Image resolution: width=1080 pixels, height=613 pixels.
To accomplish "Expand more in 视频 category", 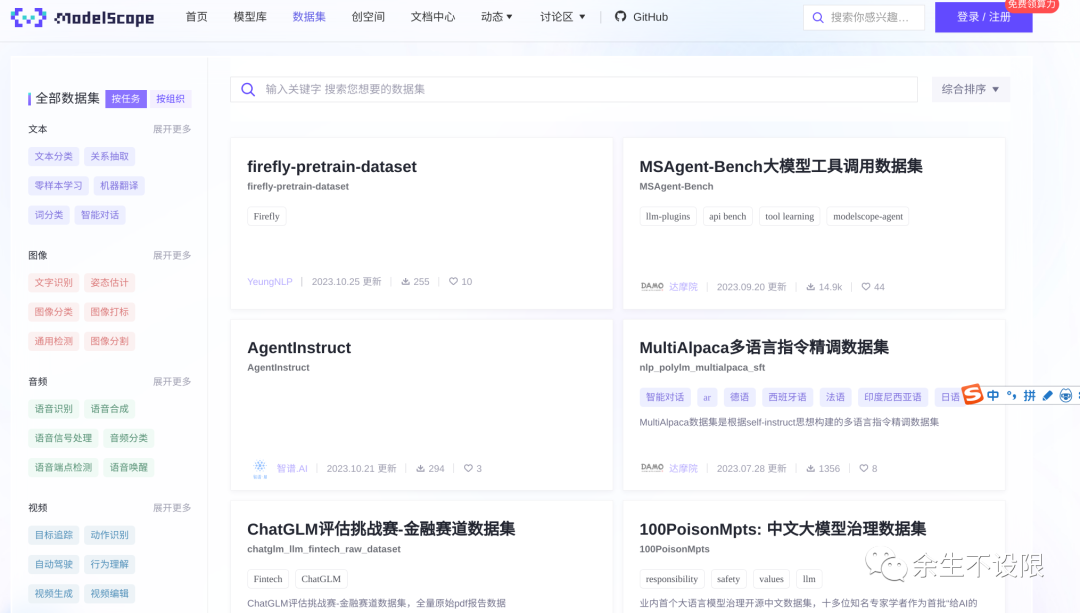I will pos(172,507).
